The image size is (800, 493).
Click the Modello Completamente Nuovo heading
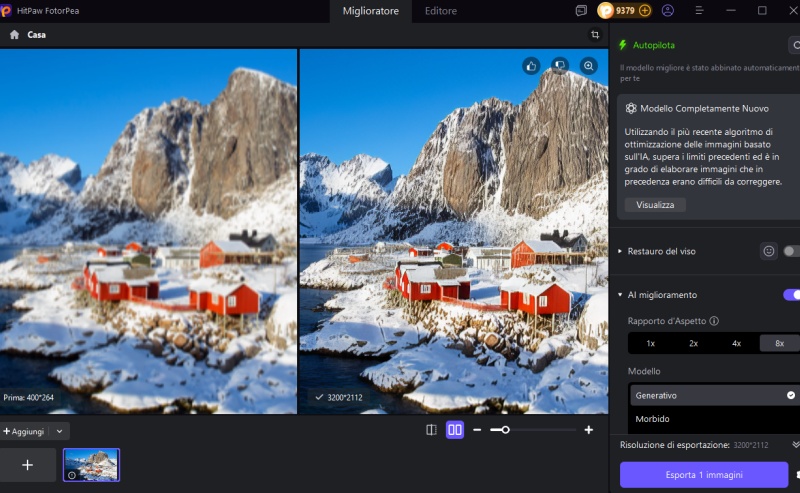[x=704, y=108]
